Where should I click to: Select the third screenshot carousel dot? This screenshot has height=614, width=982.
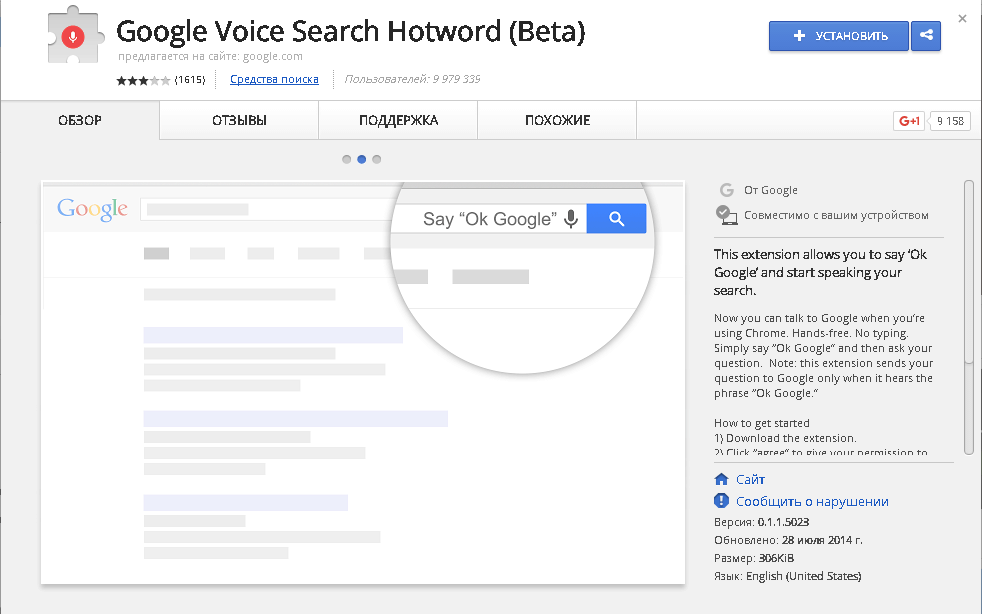pos(377,159)
